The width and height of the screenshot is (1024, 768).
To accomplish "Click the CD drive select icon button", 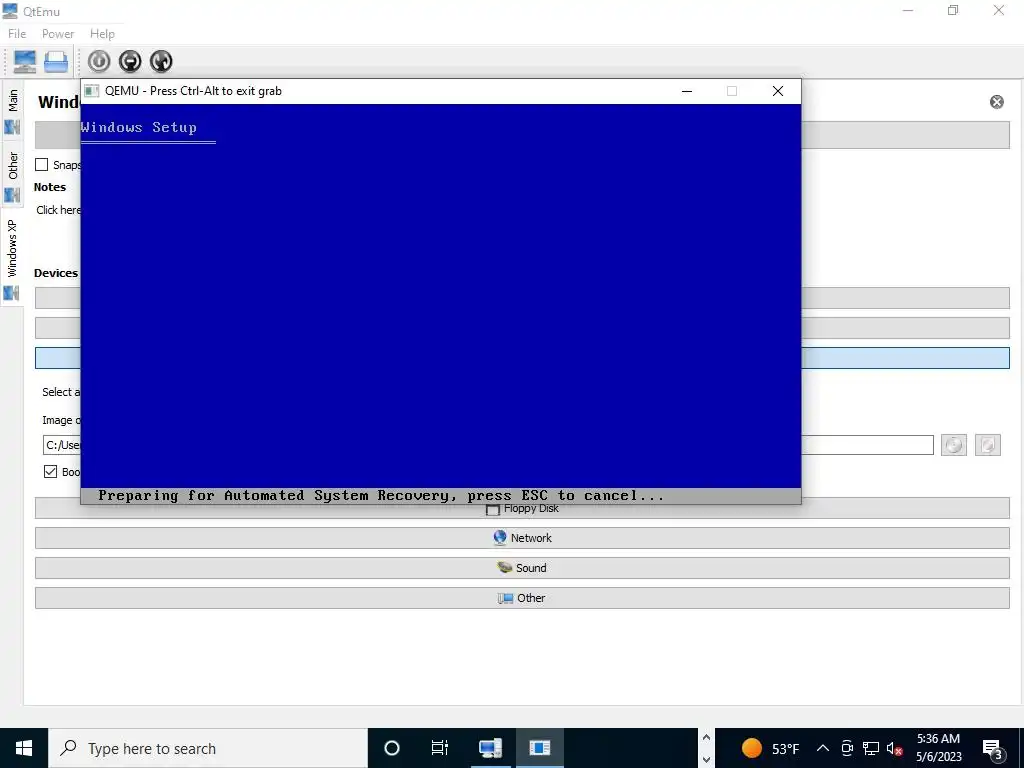I will pyautogui.click(x=954, y=445).
